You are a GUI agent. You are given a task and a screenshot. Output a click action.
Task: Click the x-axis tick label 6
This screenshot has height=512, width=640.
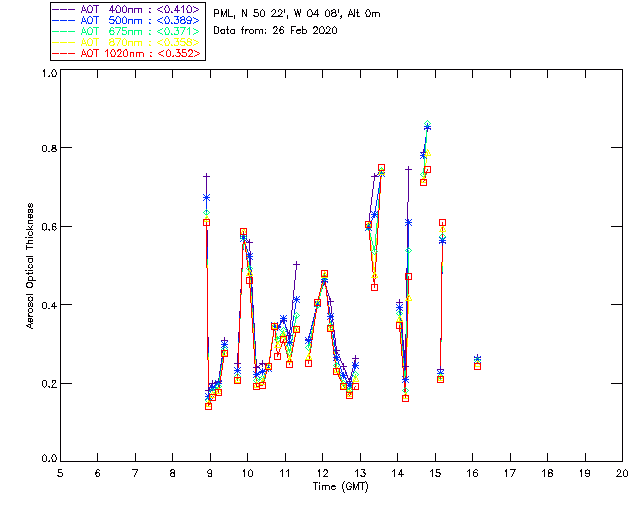tap(98, 473)
